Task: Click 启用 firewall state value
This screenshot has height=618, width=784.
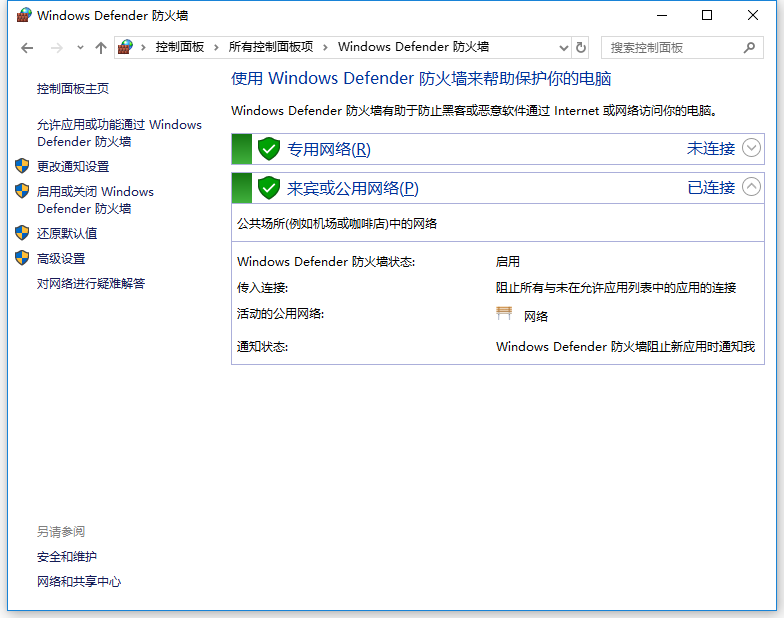Action: [508, 262]
